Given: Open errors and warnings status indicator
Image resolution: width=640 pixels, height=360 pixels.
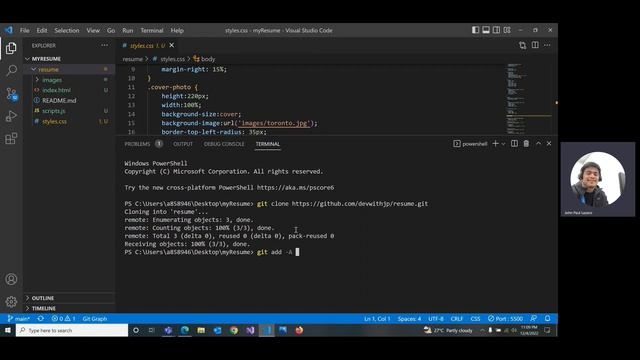Looking at the screenshot, I should tap(63, 319).
